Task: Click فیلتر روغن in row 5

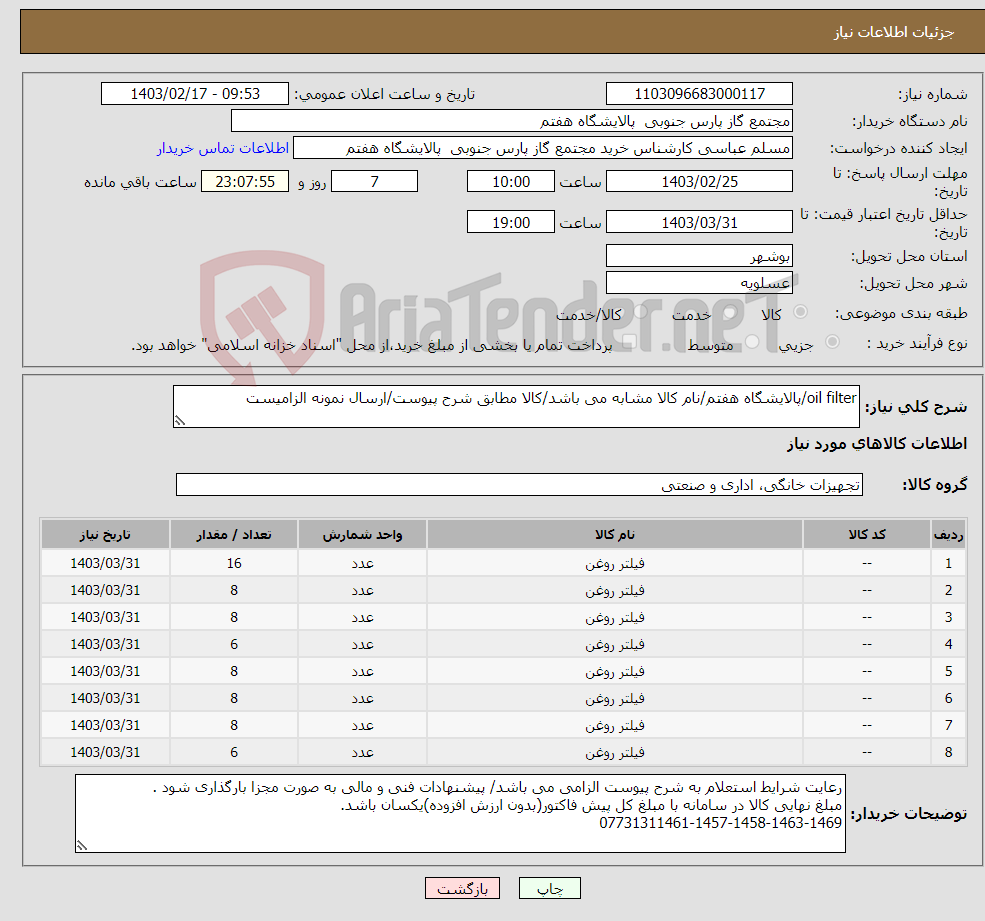Action: (615, 672)
